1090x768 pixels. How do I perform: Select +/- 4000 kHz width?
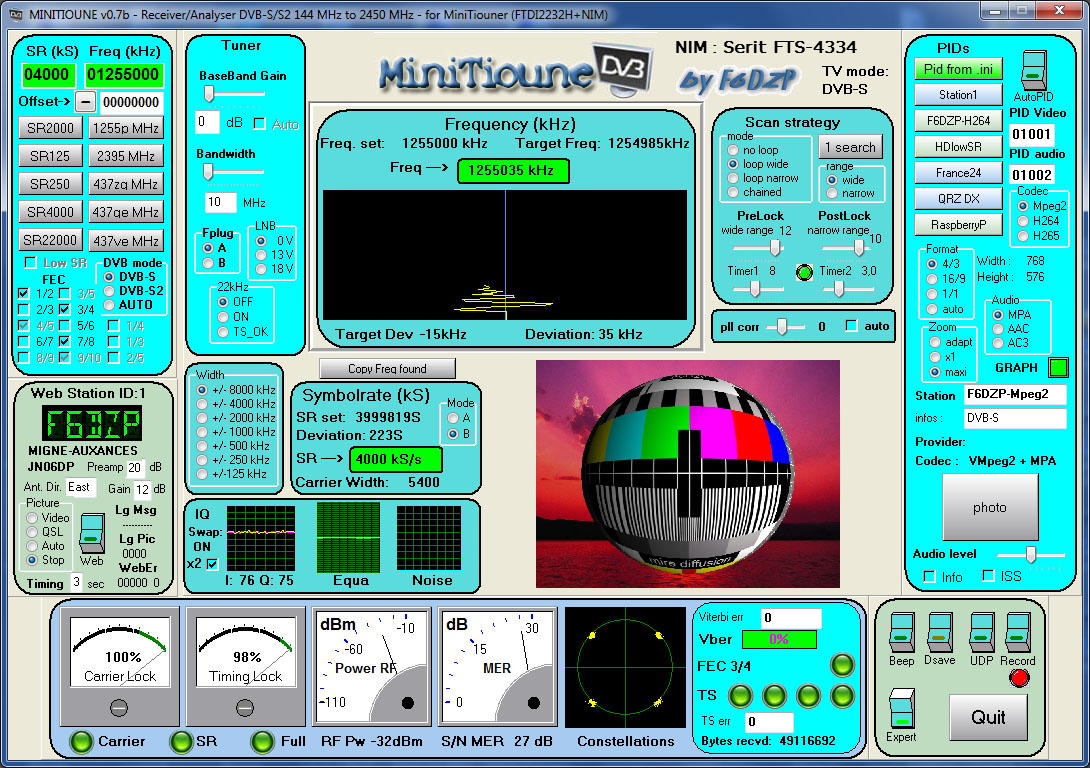click(202, 404)
